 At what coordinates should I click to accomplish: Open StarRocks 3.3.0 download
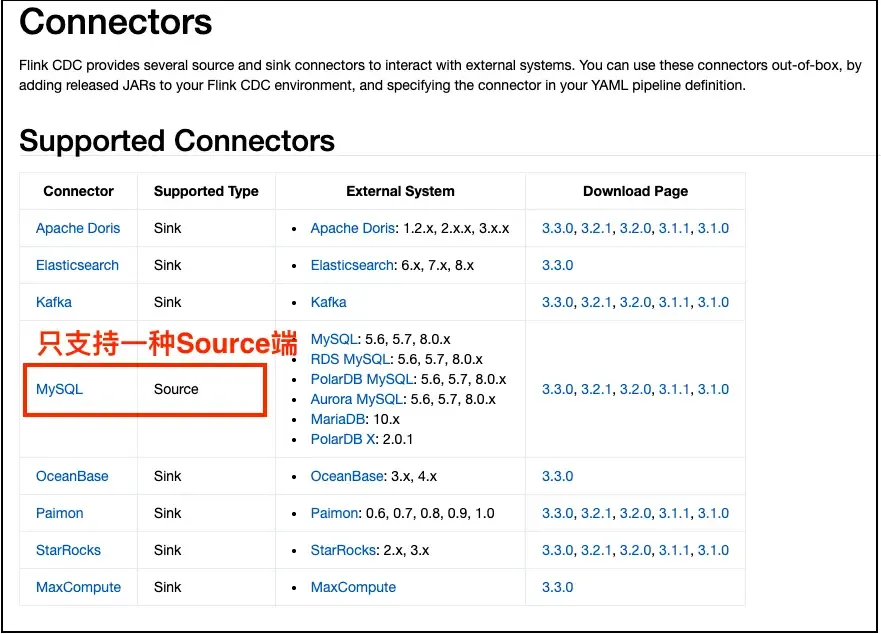pyautogui.click(x=557, y=550)
